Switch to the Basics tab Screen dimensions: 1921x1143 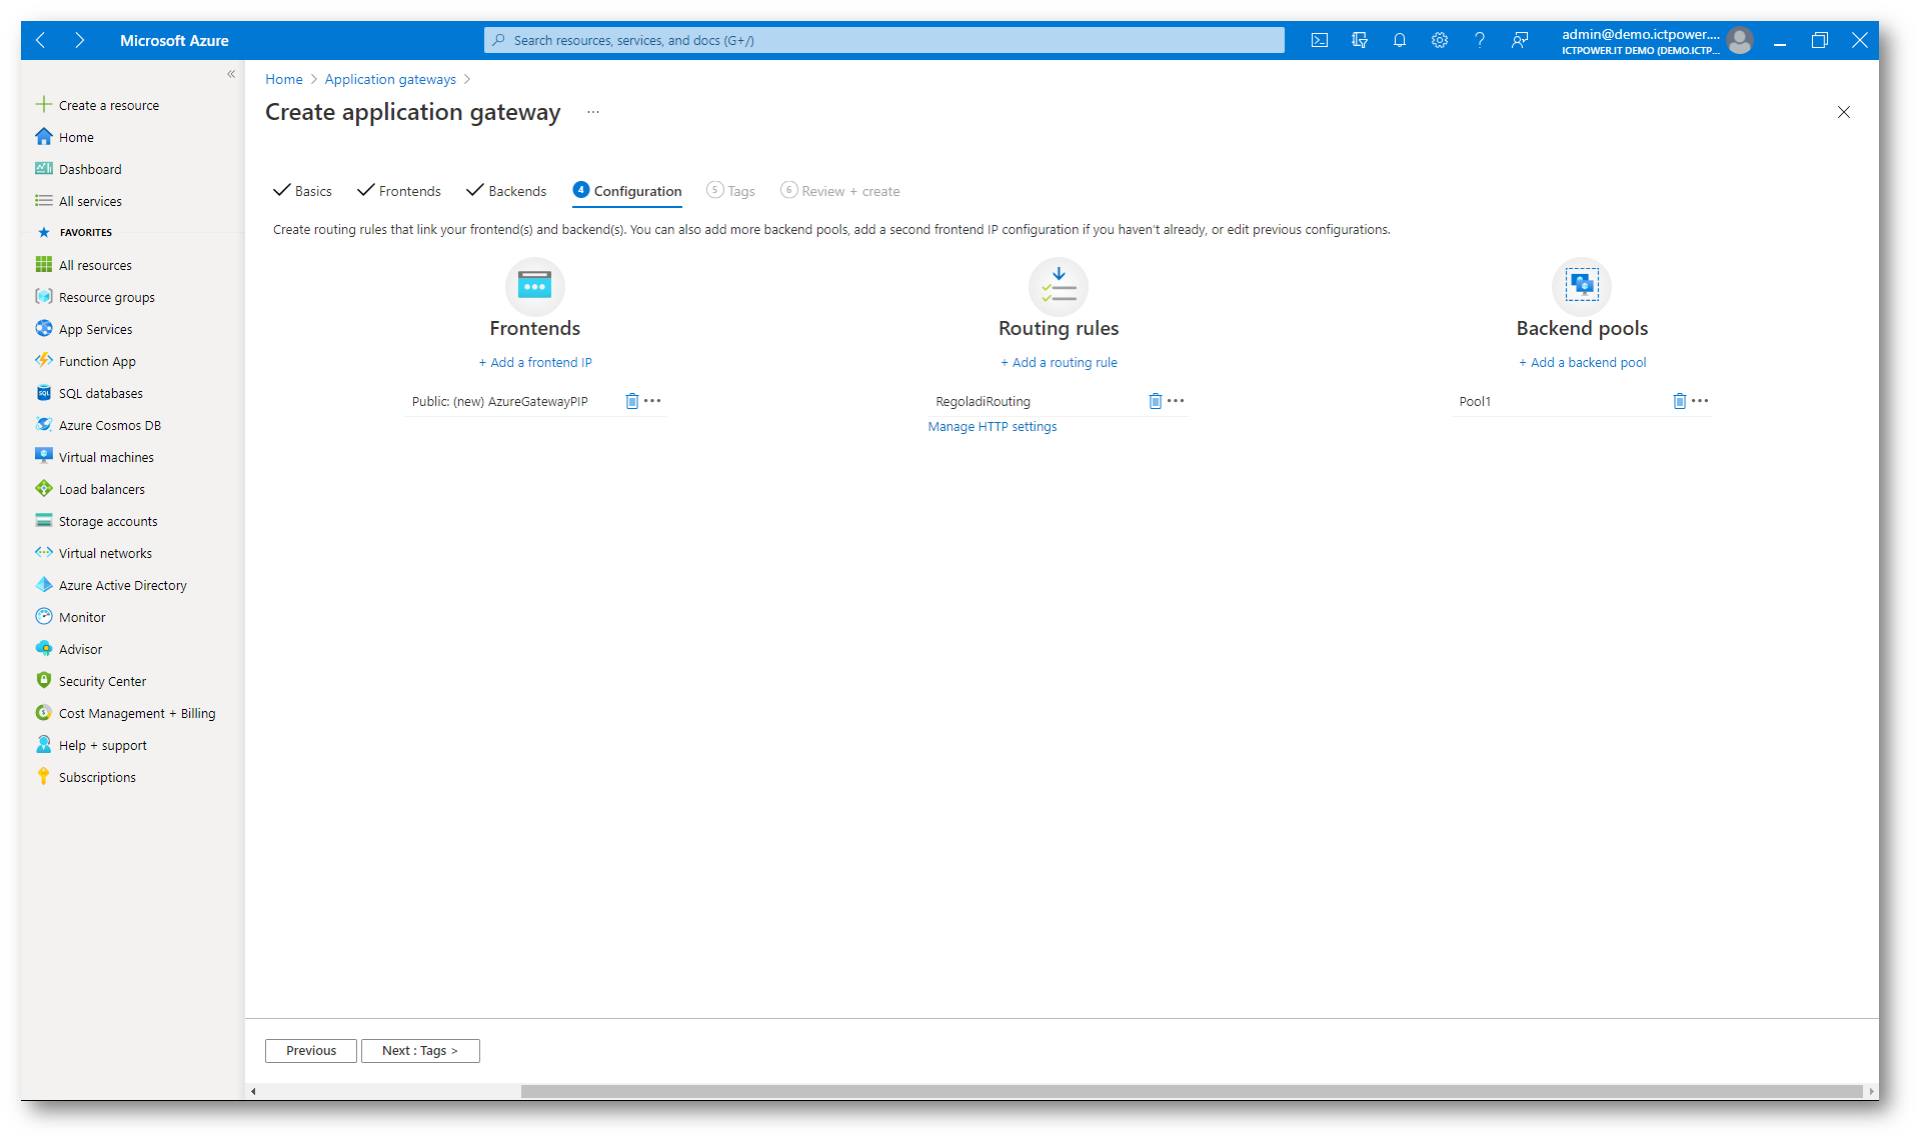coord(303,191)
